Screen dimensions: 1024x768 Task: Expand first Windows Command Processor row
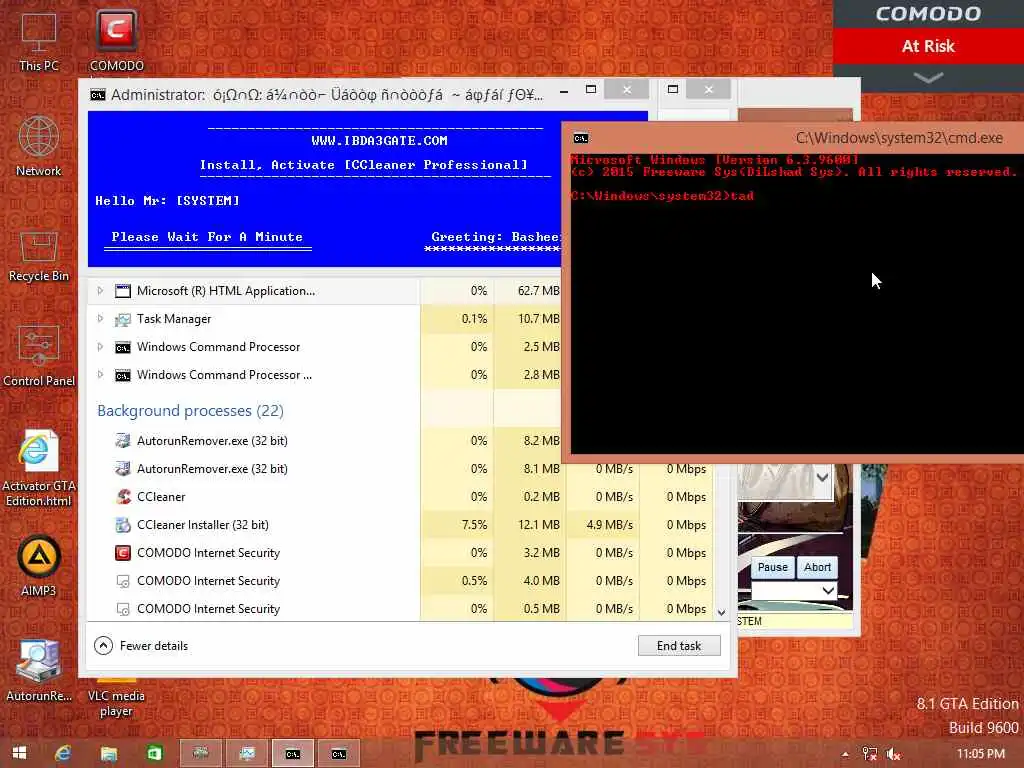100,347
